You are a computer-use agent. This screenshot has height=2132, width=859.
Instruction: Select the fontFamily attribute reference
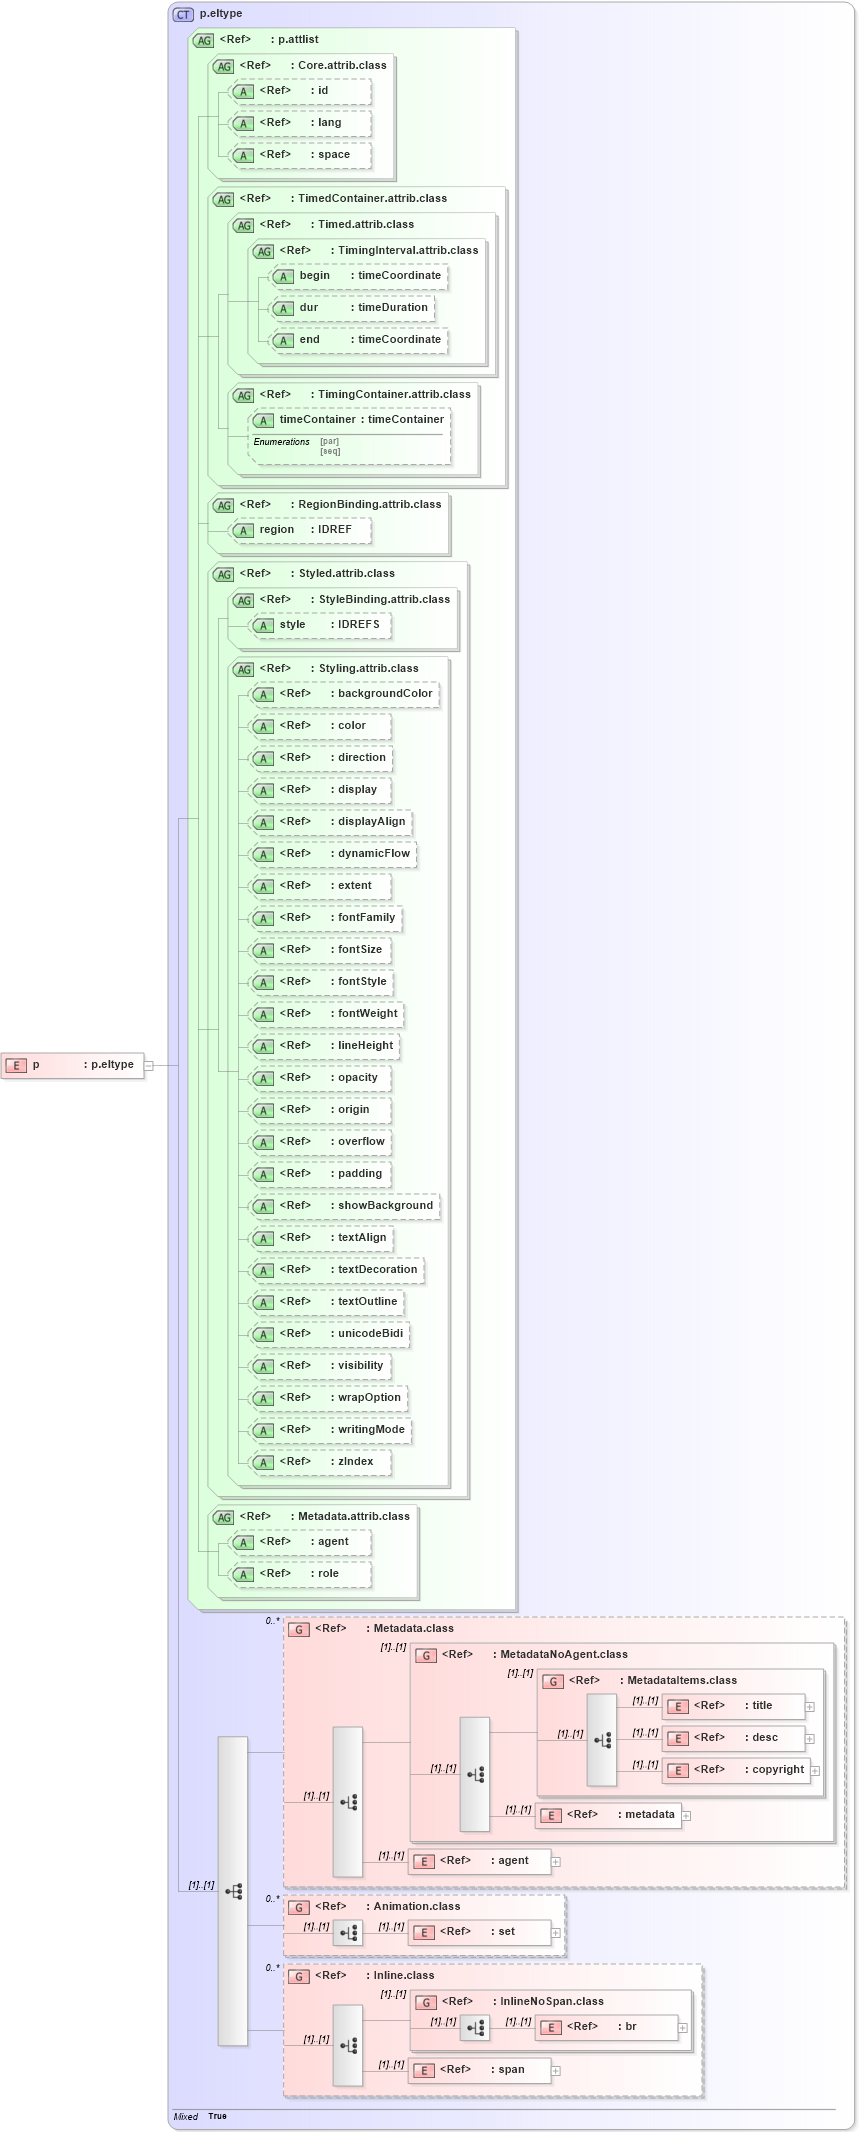pos(325,918)
